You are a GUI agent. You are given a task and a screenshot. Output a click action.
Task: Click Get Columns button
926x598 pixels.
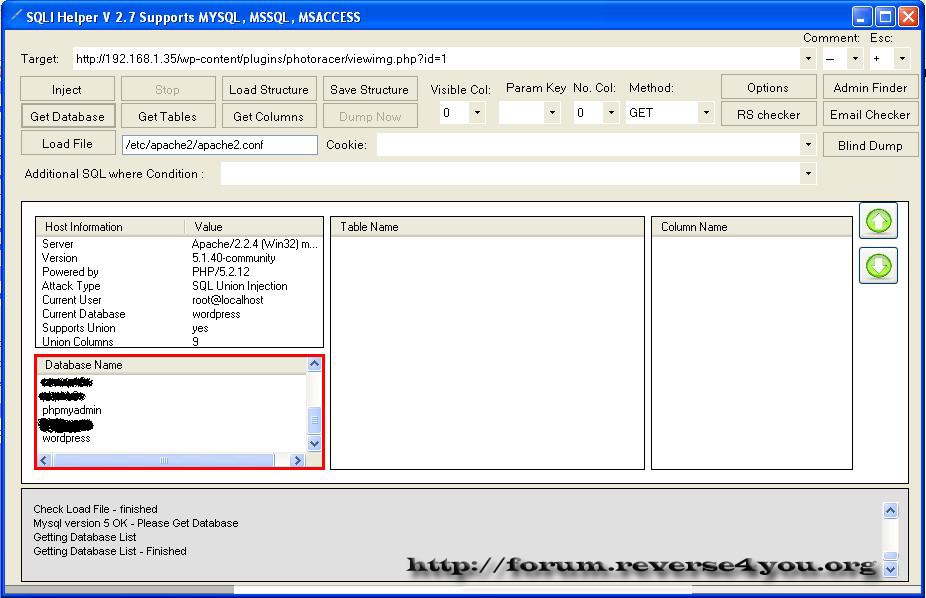click(269, 116)
